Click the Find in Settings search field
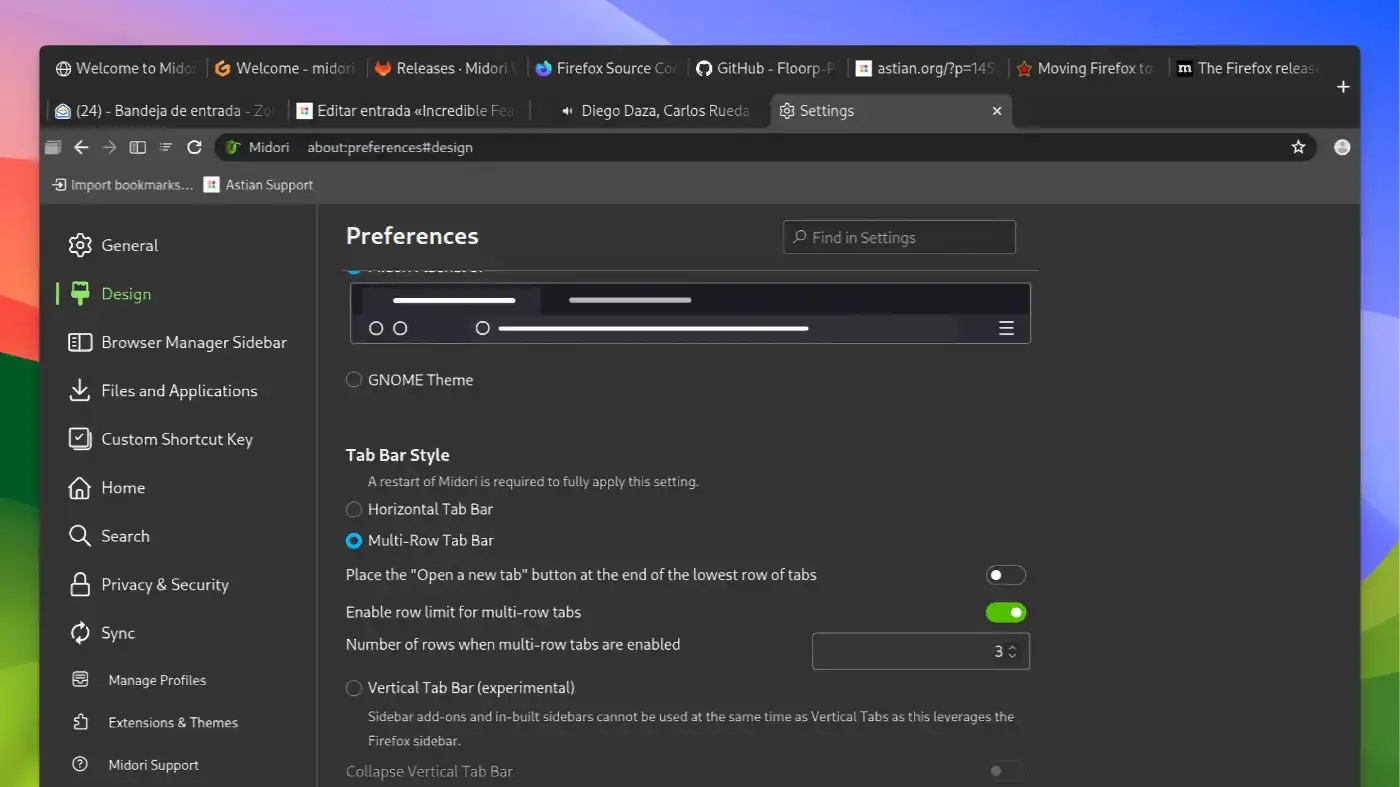Image resolution: width=1400 pixels, height=787 pixels. pos(898,237)
